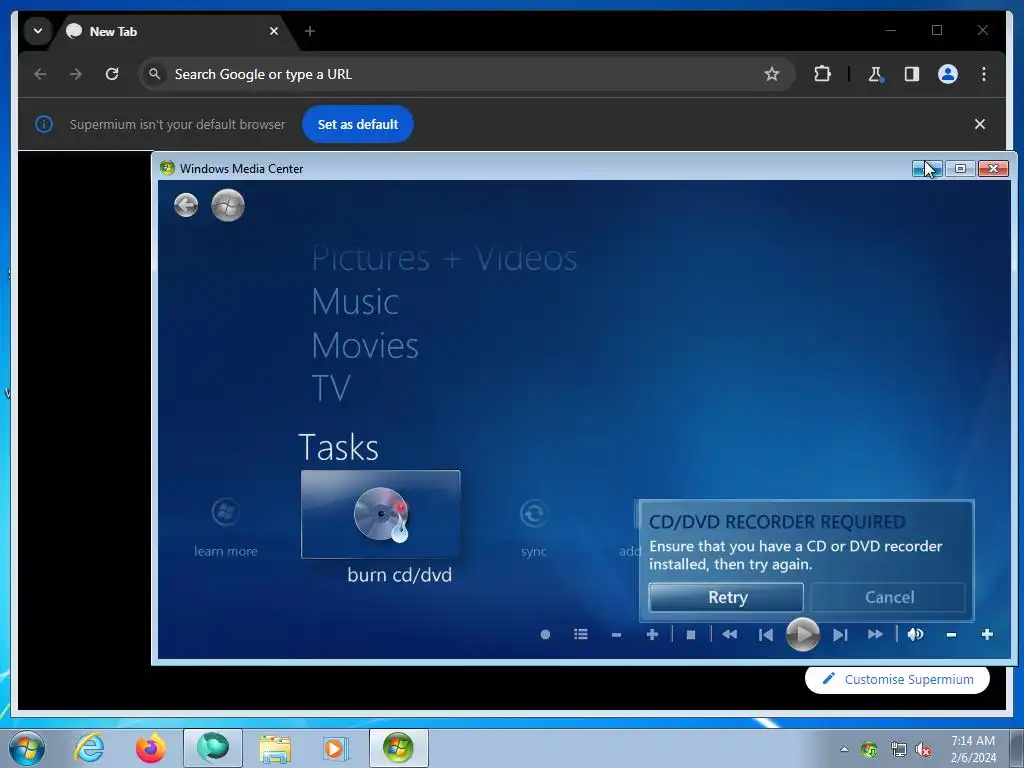Launch Internet Explorer from taskbar

coord(89,748)
